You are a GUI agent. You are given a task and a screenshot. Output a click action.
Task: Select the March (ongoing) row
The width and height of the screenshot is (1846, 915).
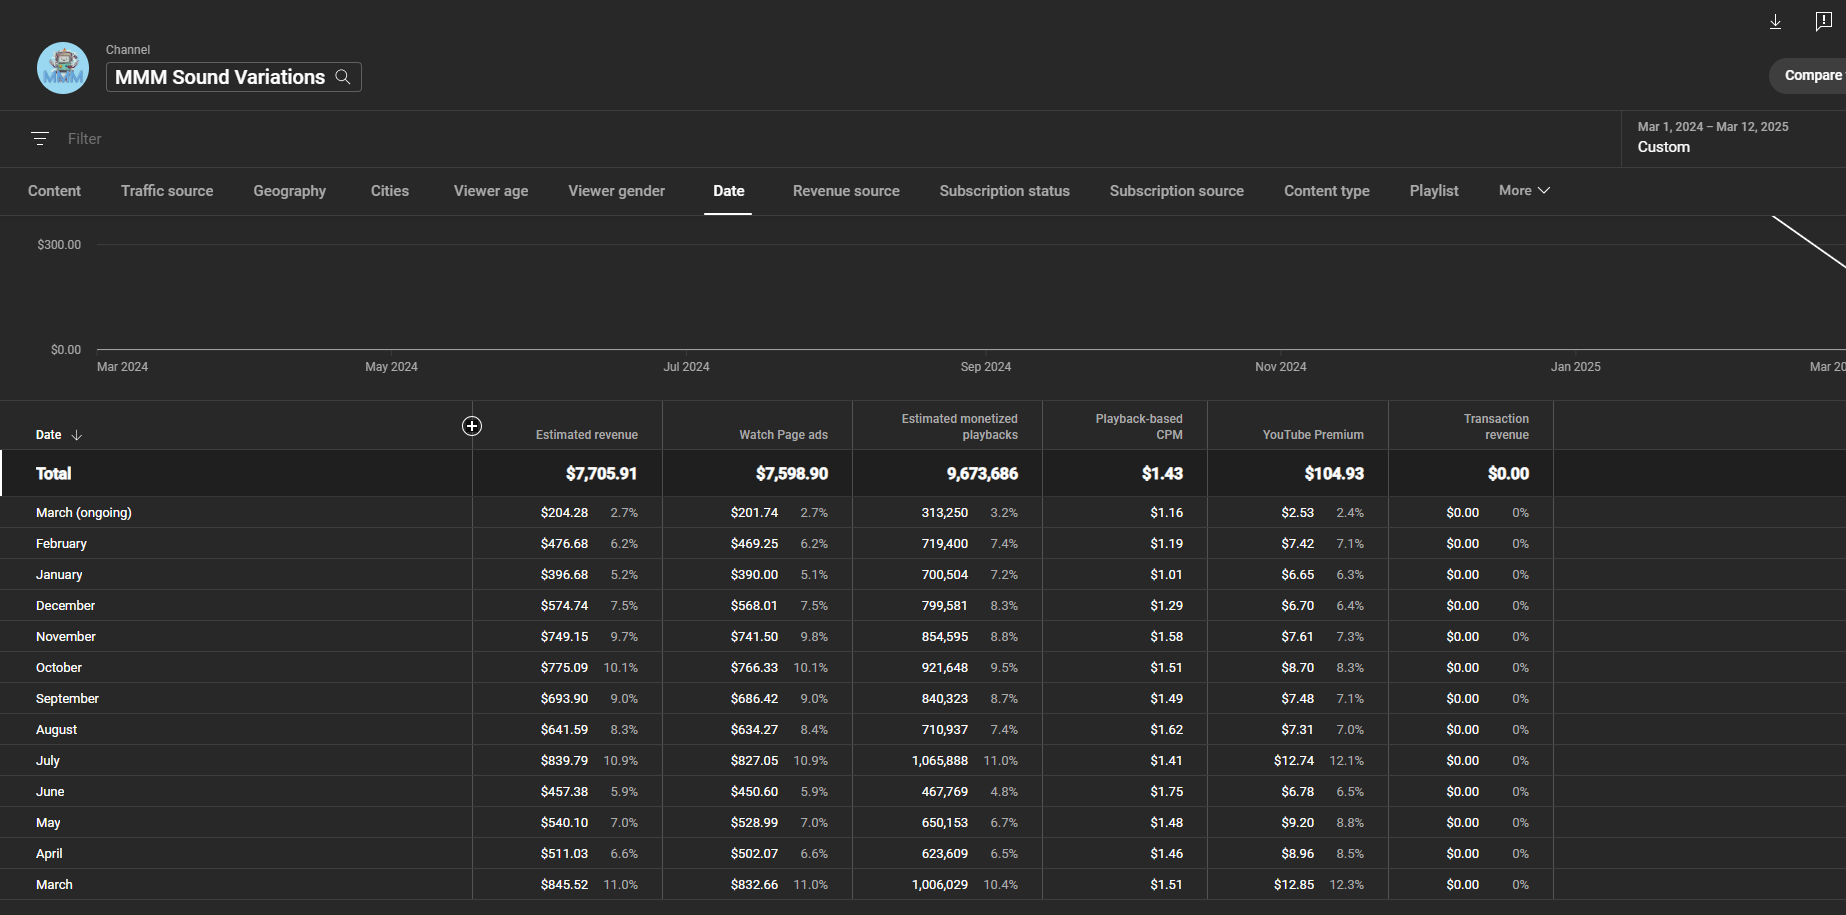84,513
